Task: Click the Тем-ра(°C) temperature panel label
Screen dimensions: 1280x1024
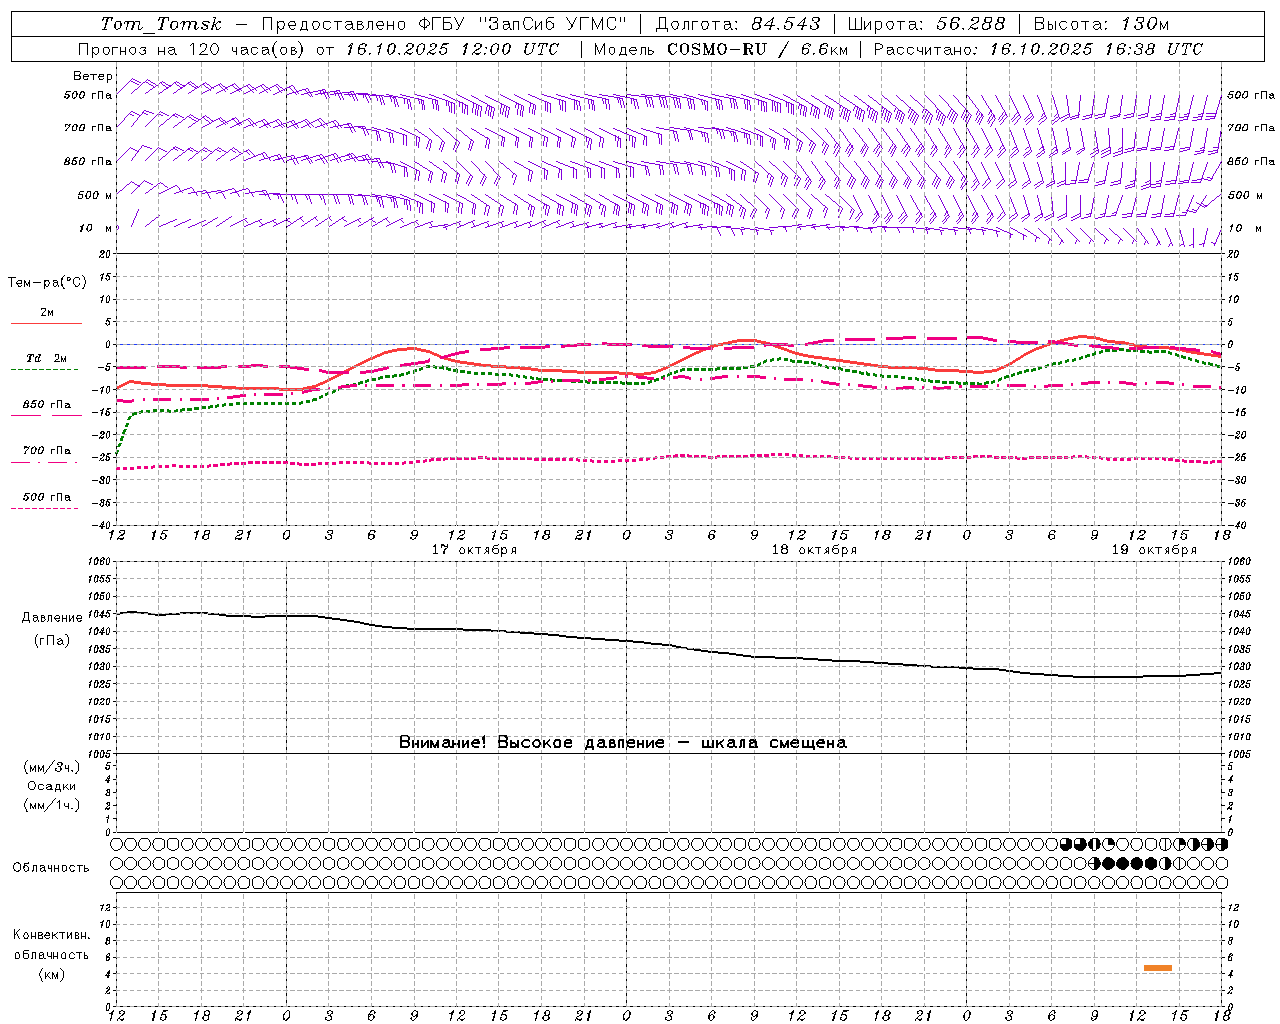Action: [47, 283]
